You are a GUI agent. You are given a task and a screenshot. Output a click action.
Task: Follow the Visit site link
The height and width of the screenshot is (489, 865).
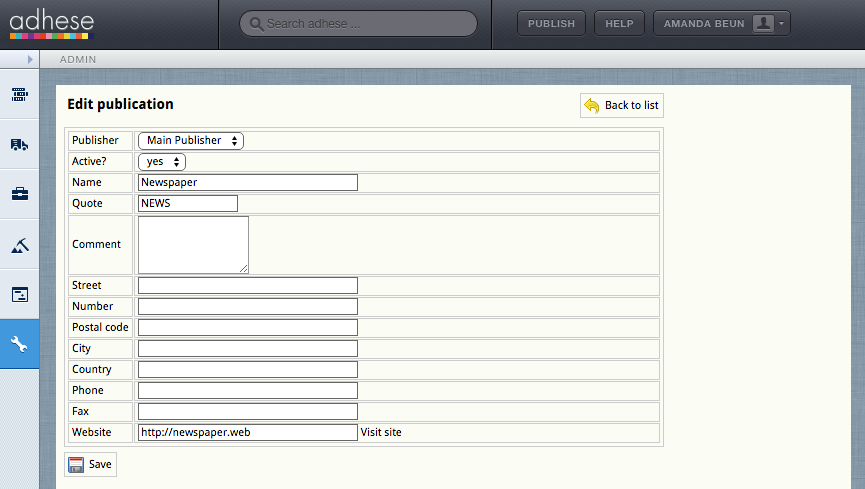coord(381,432)
